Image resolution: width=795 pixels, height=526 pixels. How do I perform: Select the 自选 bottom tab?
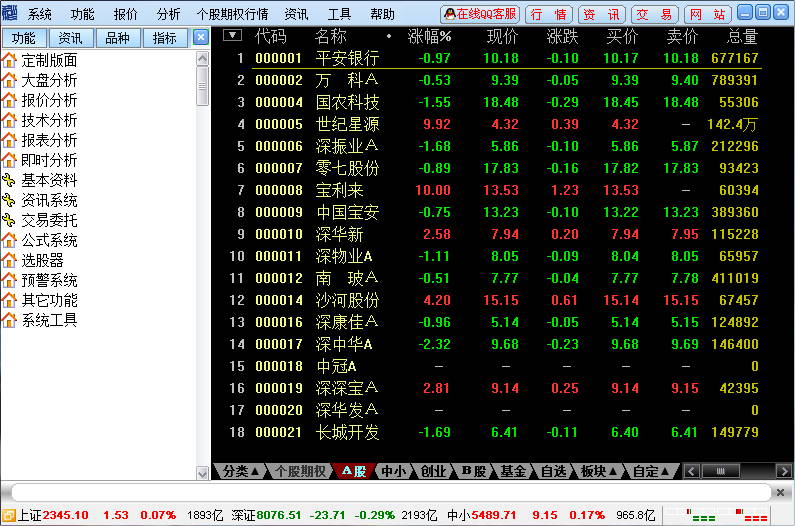pos(553,471)
